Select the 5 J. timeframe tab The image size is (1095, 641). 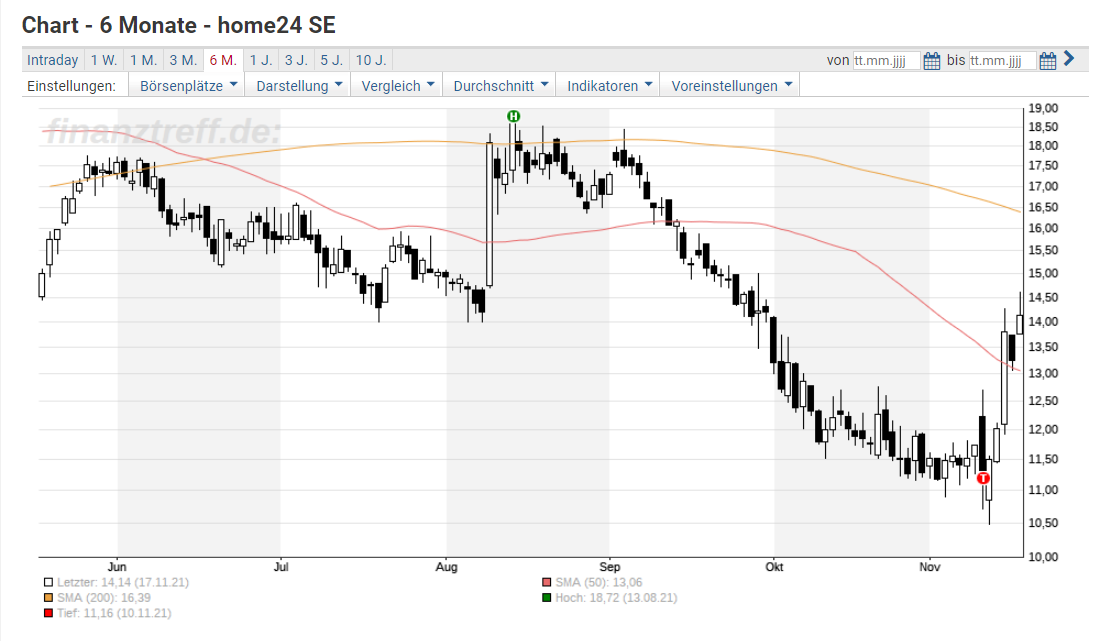pyautogui.click(x=332, y=60)
